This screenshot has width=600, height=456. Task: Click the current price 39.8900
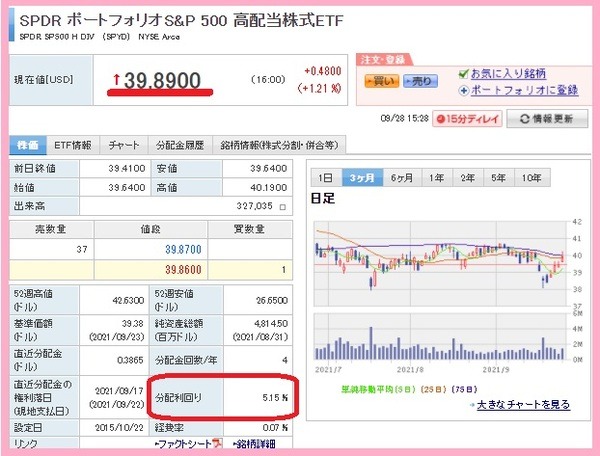click(x=162, y=80)
